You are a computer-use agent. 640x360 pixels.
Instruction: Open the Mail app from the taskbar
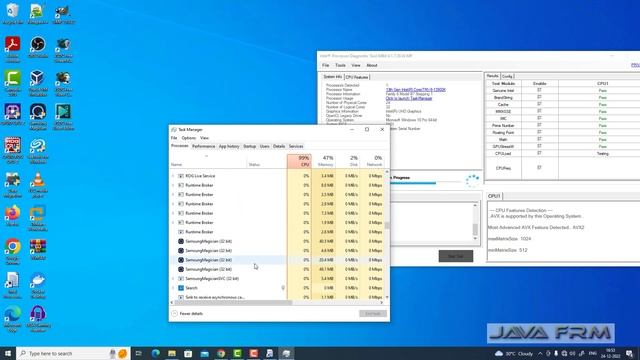click(x=204, y=353)
